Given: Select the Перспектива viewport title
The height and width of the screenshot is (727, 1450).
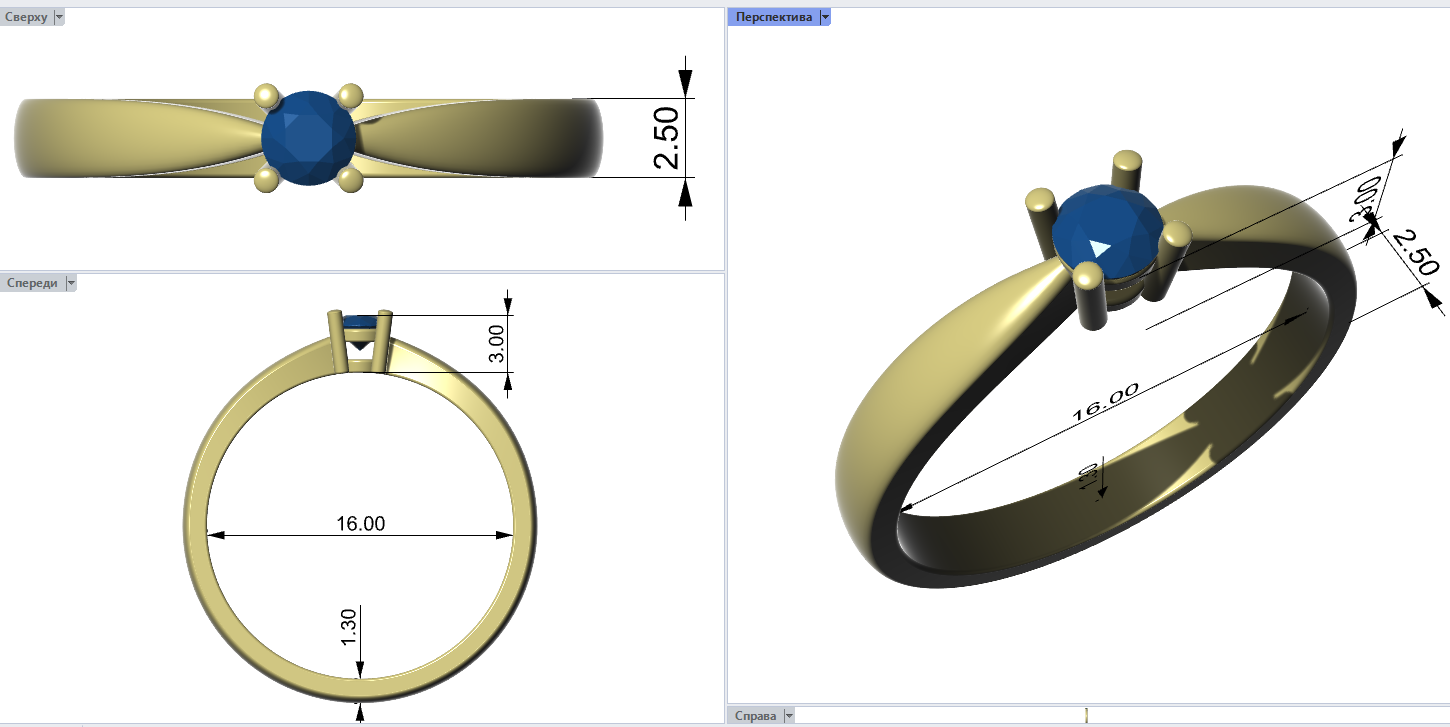Looking at the screenshot, I should pos(772,17).
